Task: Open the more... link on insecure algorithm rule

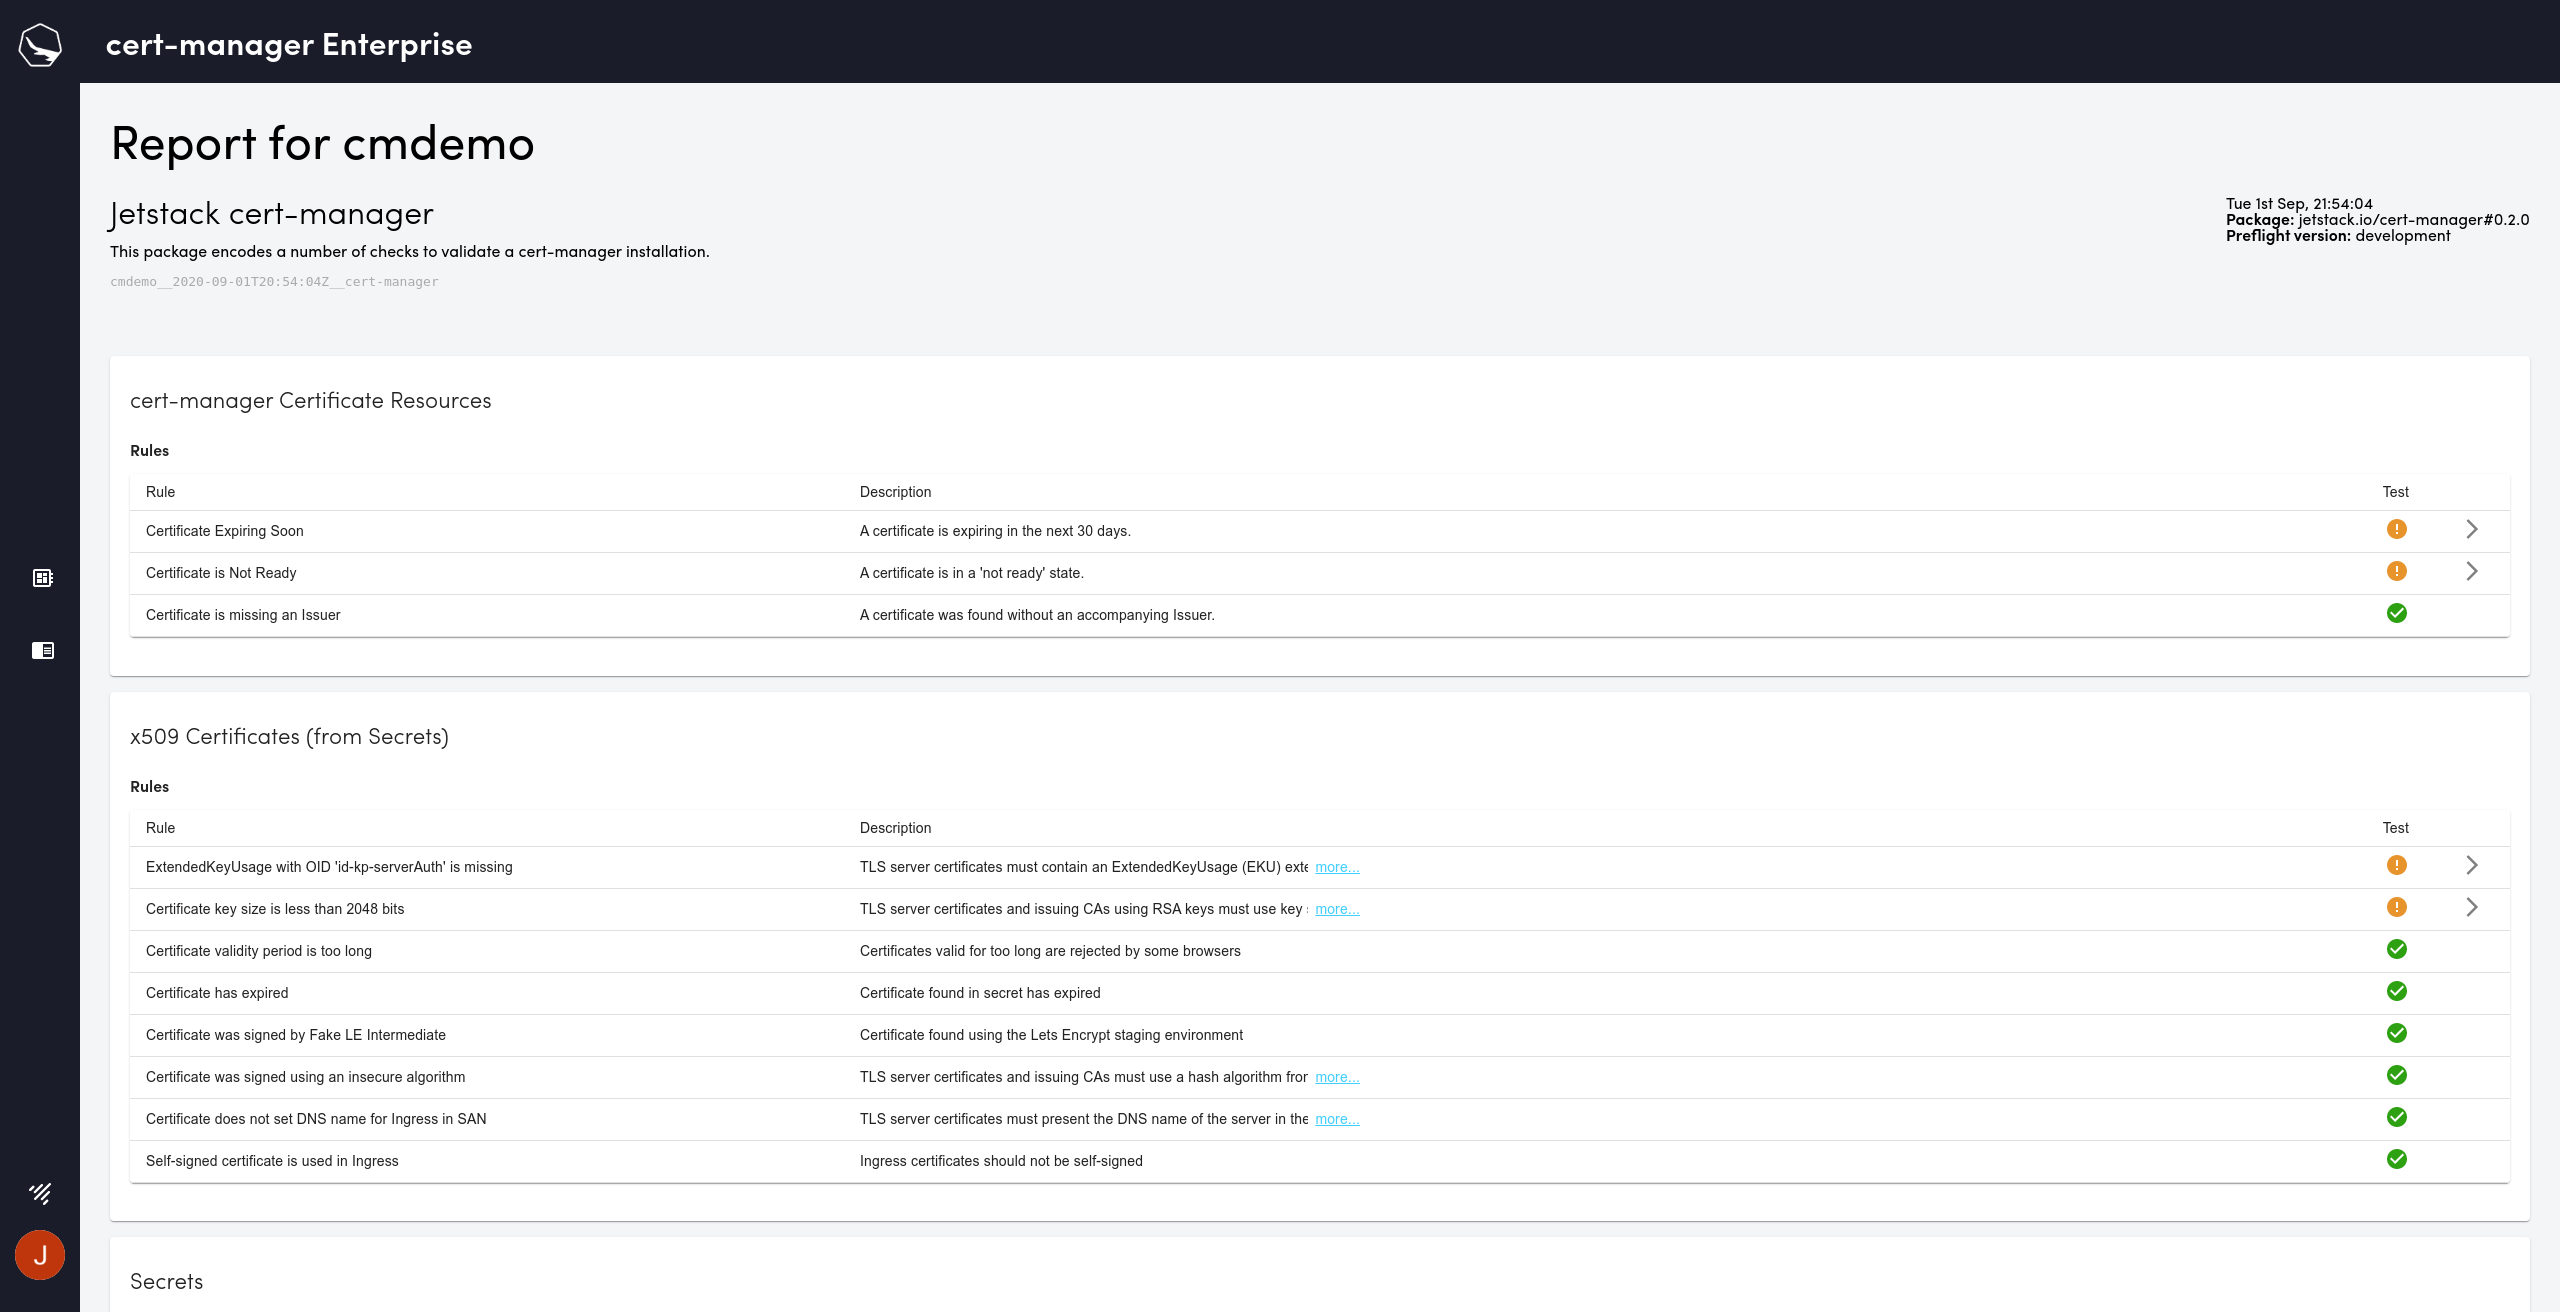Action: pos(1337,1077)
